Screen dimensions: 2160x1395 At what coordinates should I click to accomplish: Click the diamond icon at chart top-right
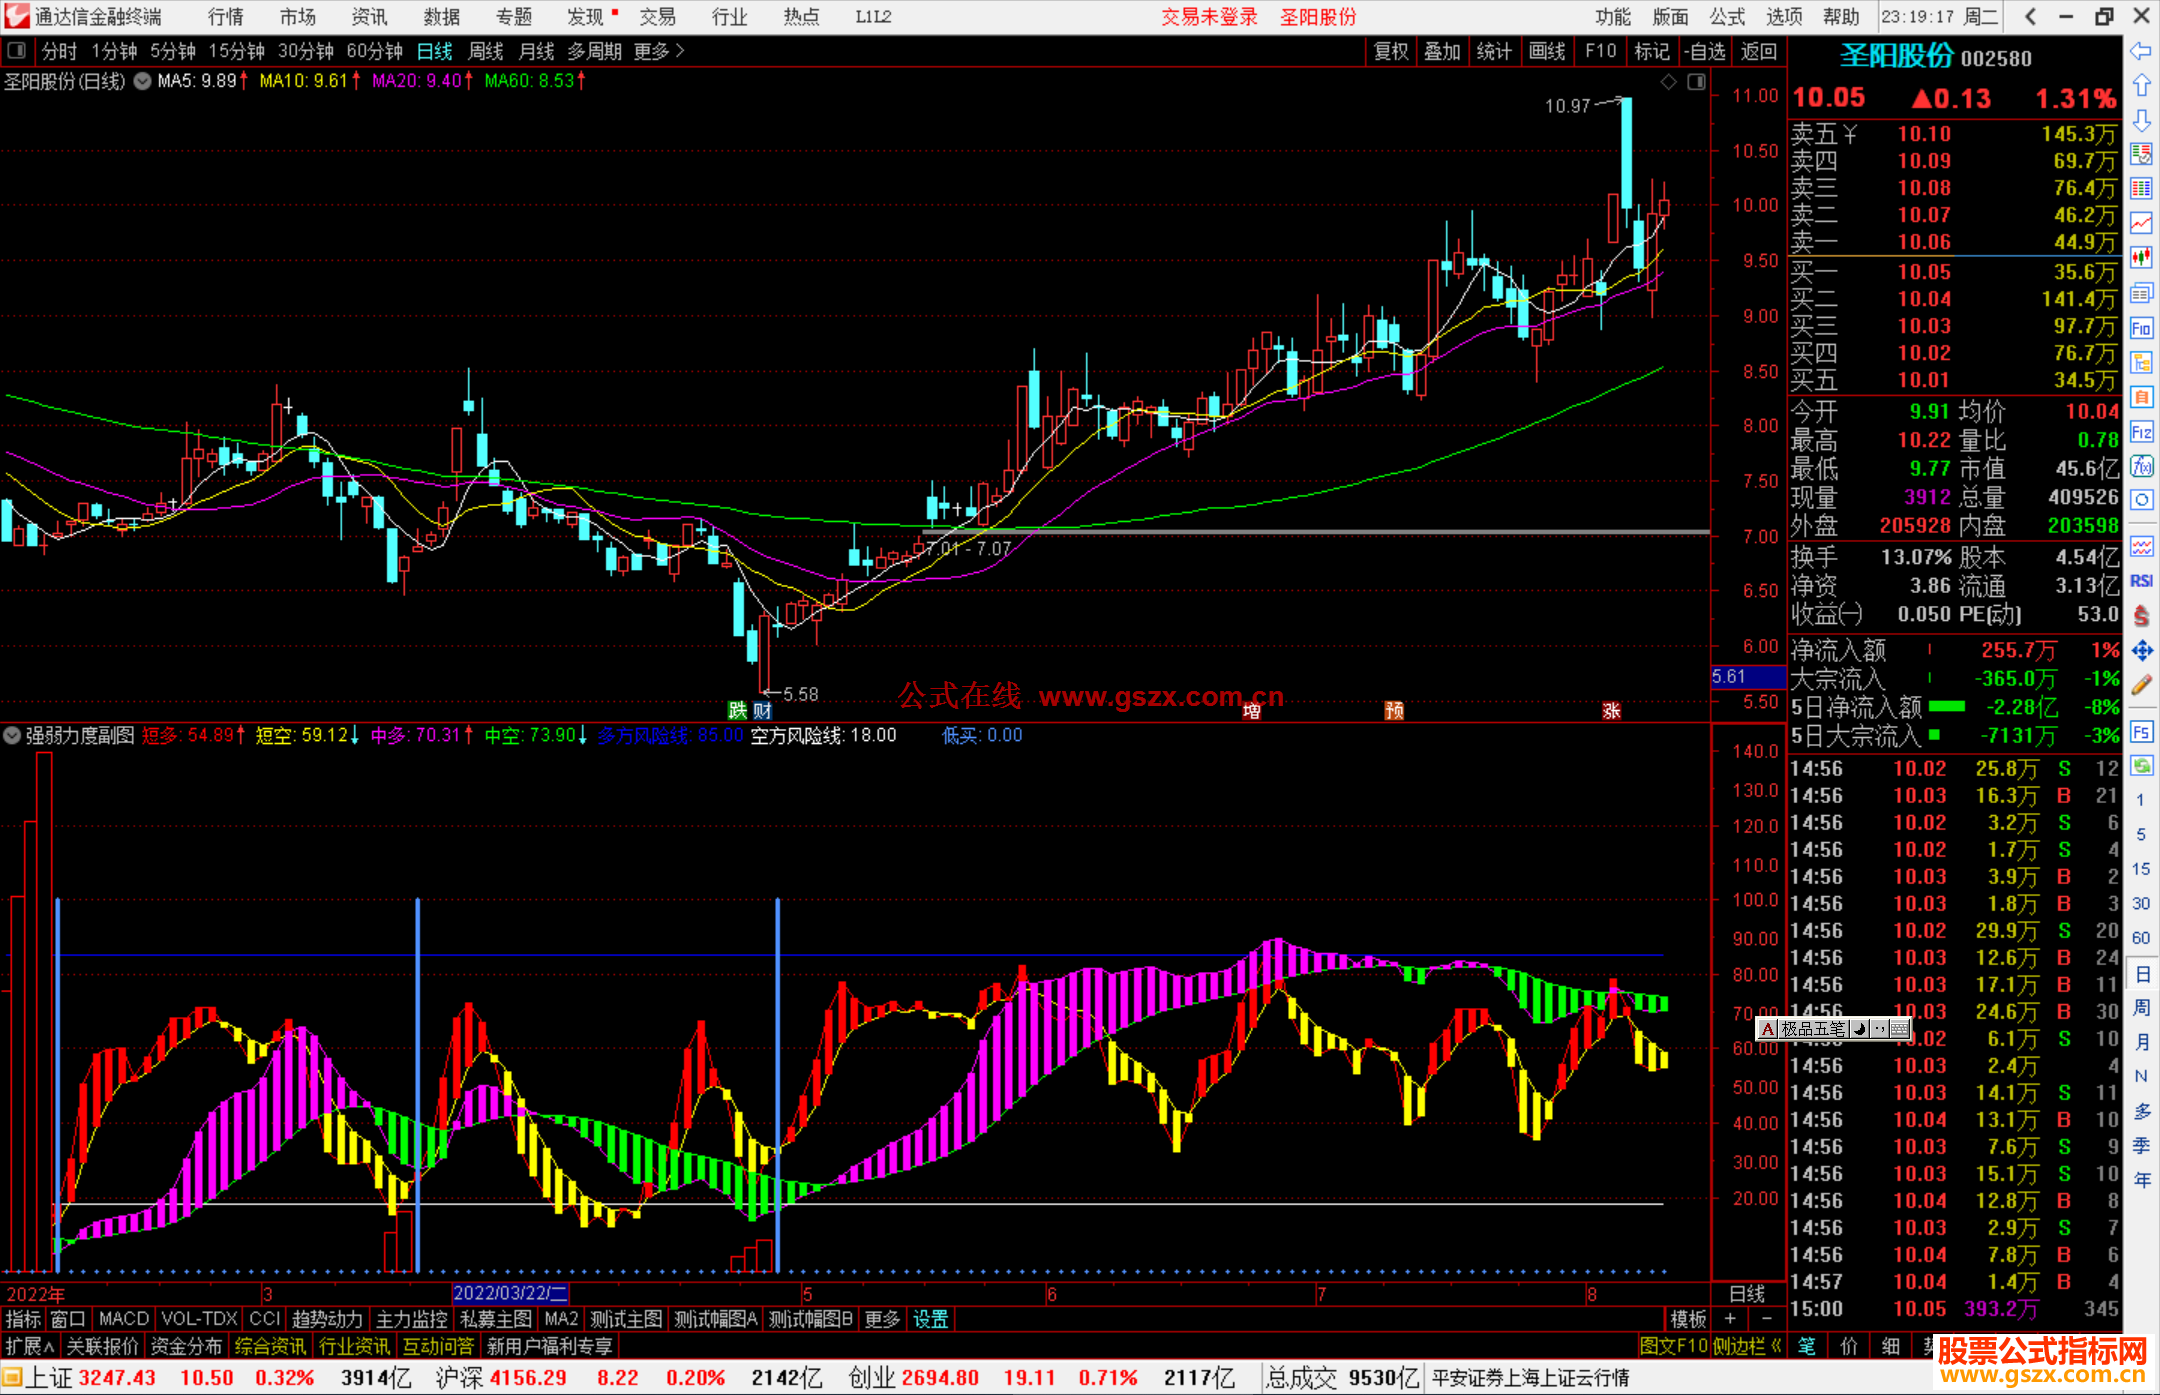[x=1668, y=82]
